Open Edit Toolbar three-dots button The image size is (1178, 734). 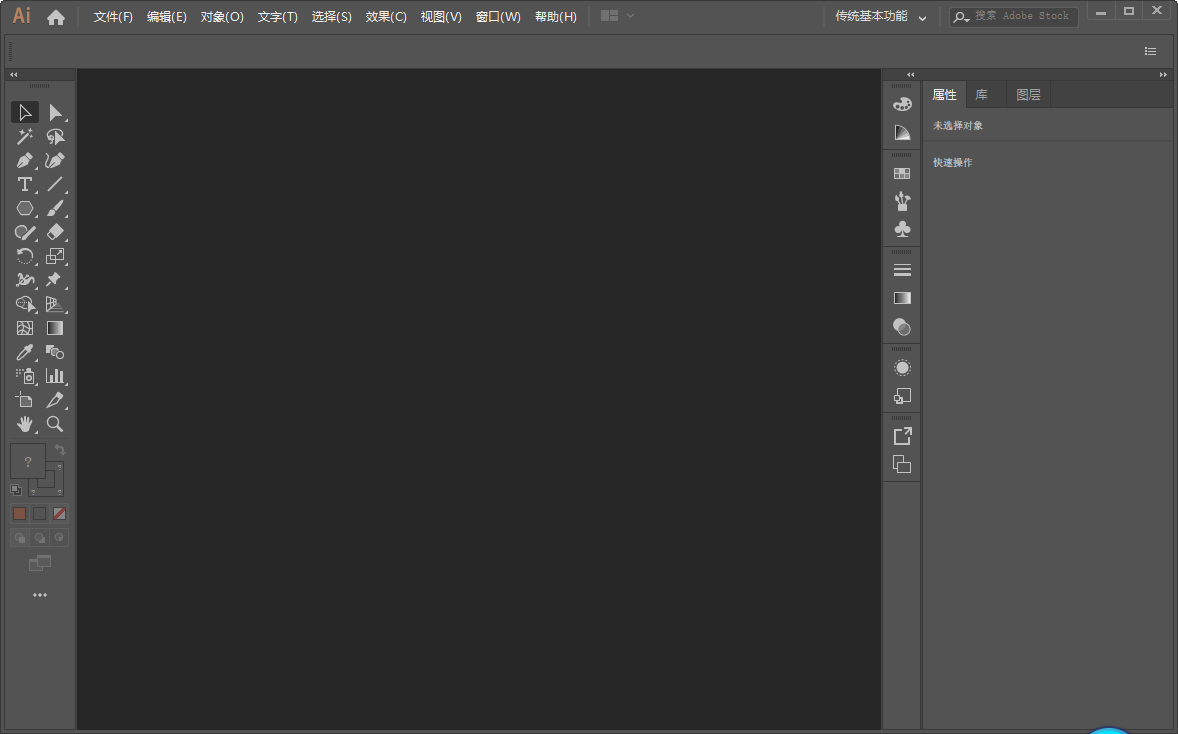click(40, 595)
